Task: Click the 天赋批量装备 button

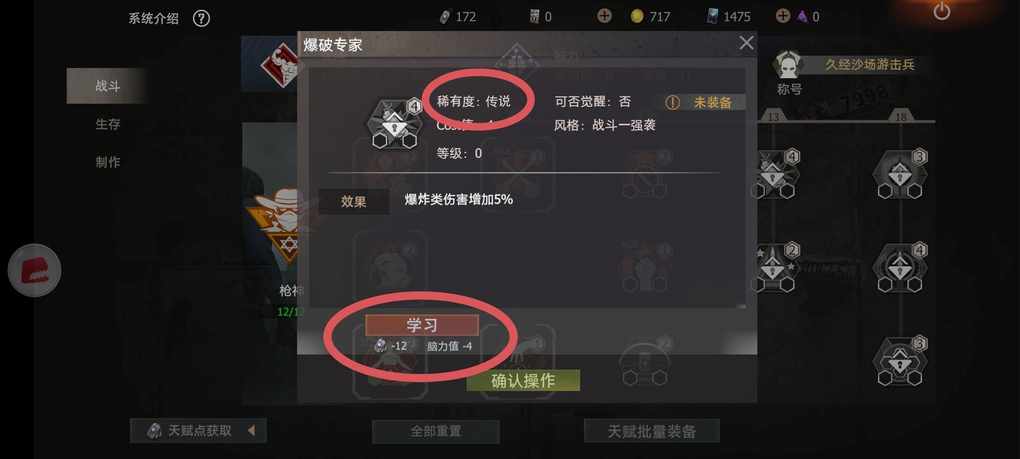Action: pyautogui.click(x=652, y=431)
